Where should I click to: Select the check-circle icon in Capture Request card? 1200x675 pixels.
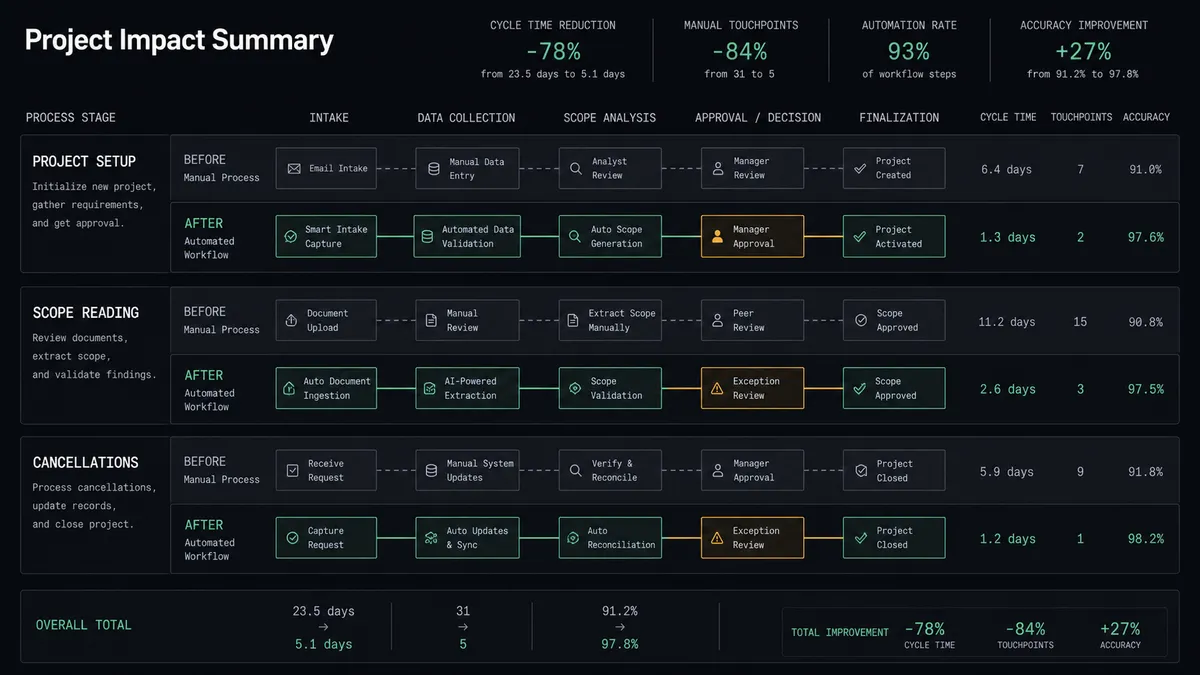[292, 538]
